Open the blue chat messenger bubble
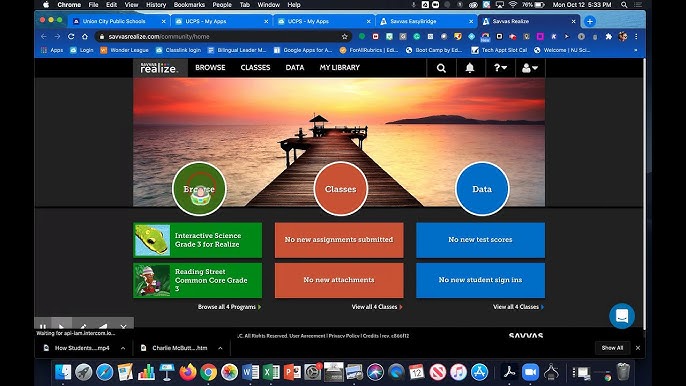 point(622,316)
